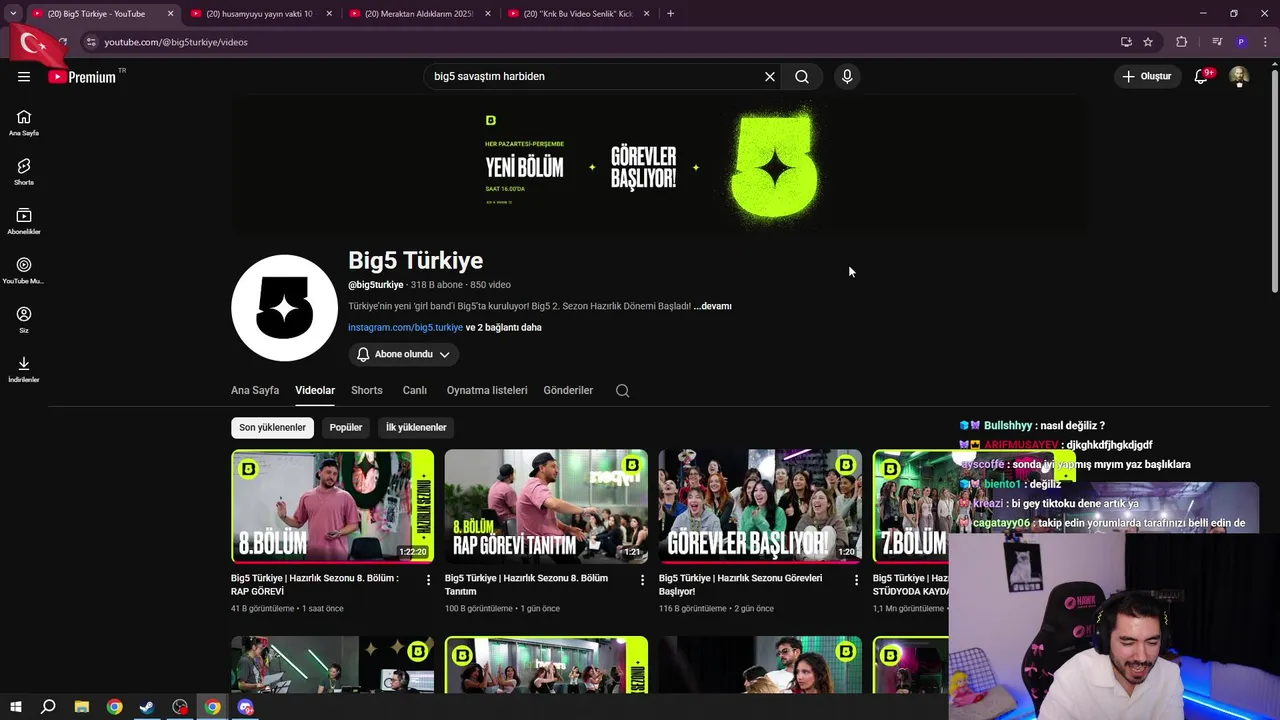Open the YouTube guide hamburger menu

[x=24, y=76]
